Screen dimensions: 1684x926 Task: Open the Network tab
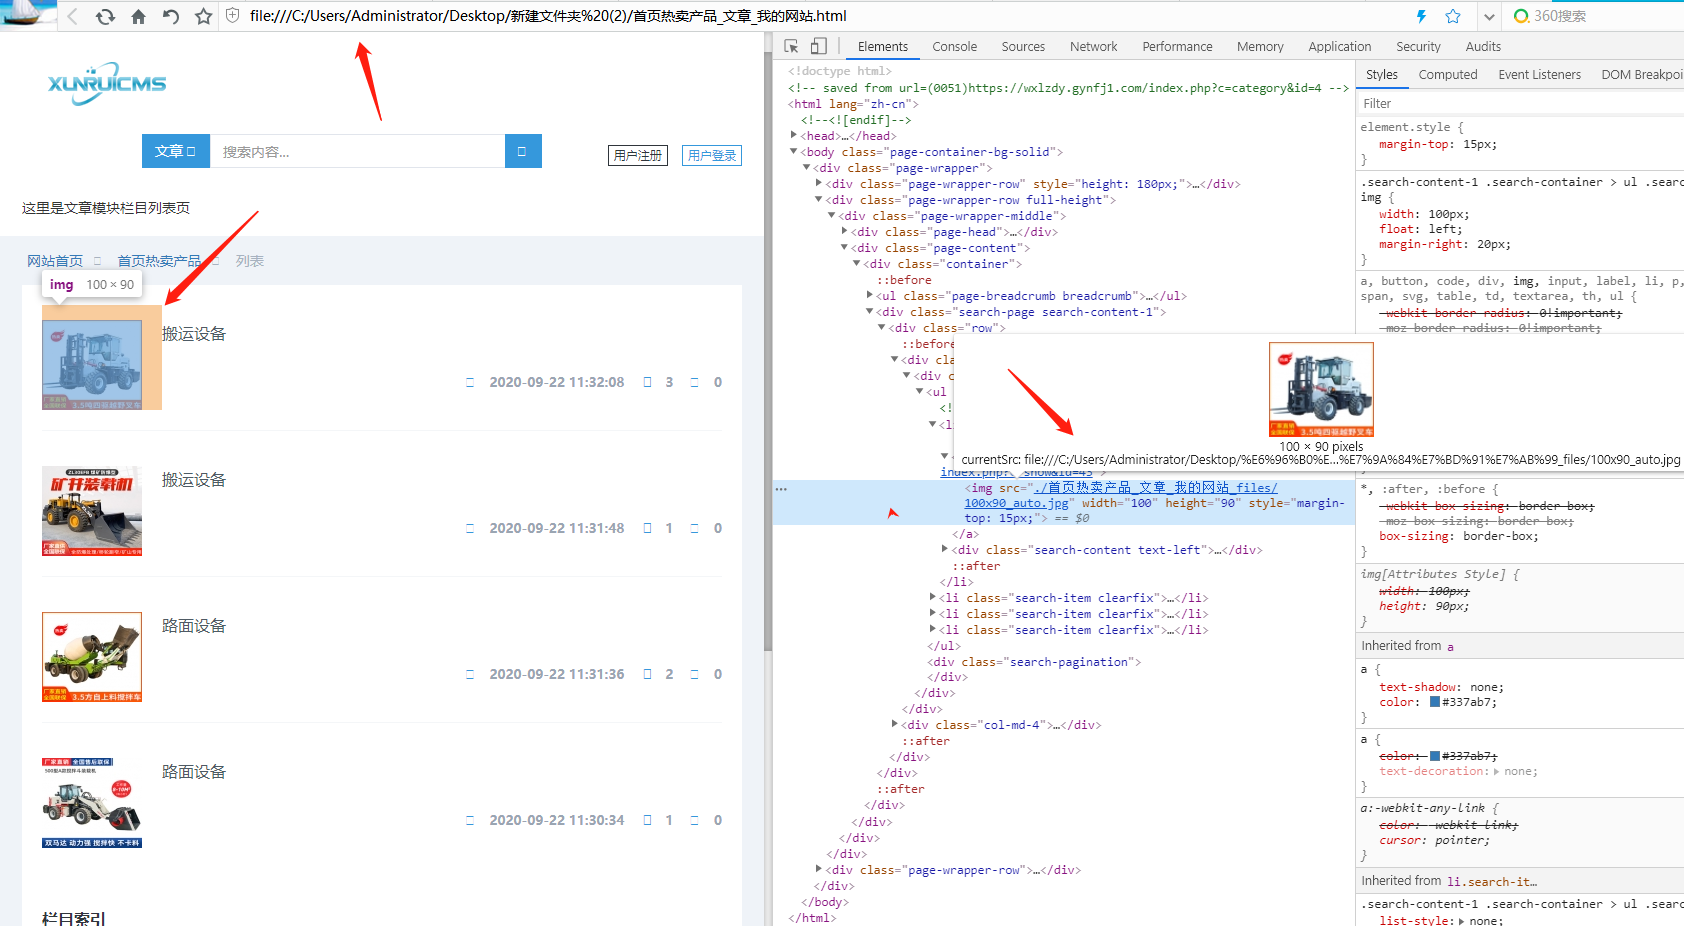(x=1093, y=46)
